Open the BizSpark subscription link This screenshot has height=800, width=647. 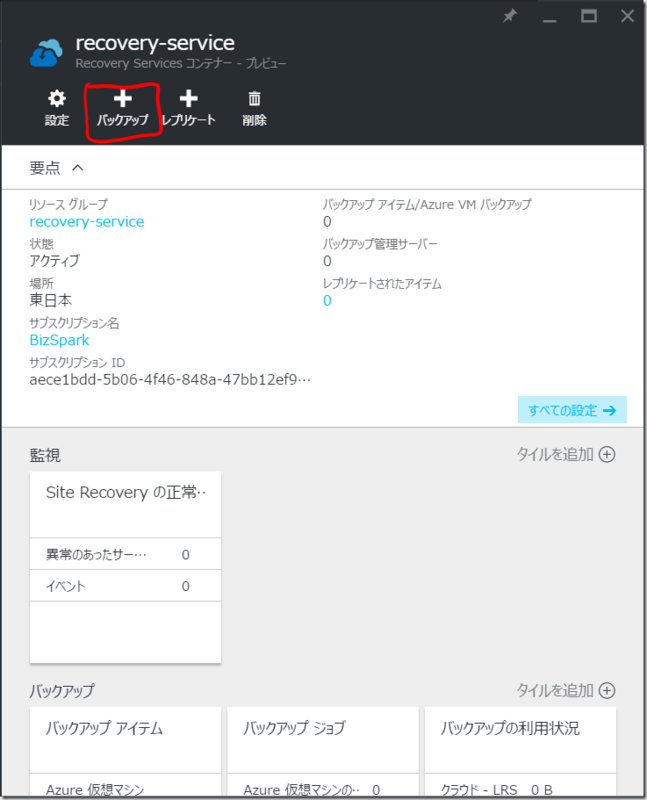[59, 340]
